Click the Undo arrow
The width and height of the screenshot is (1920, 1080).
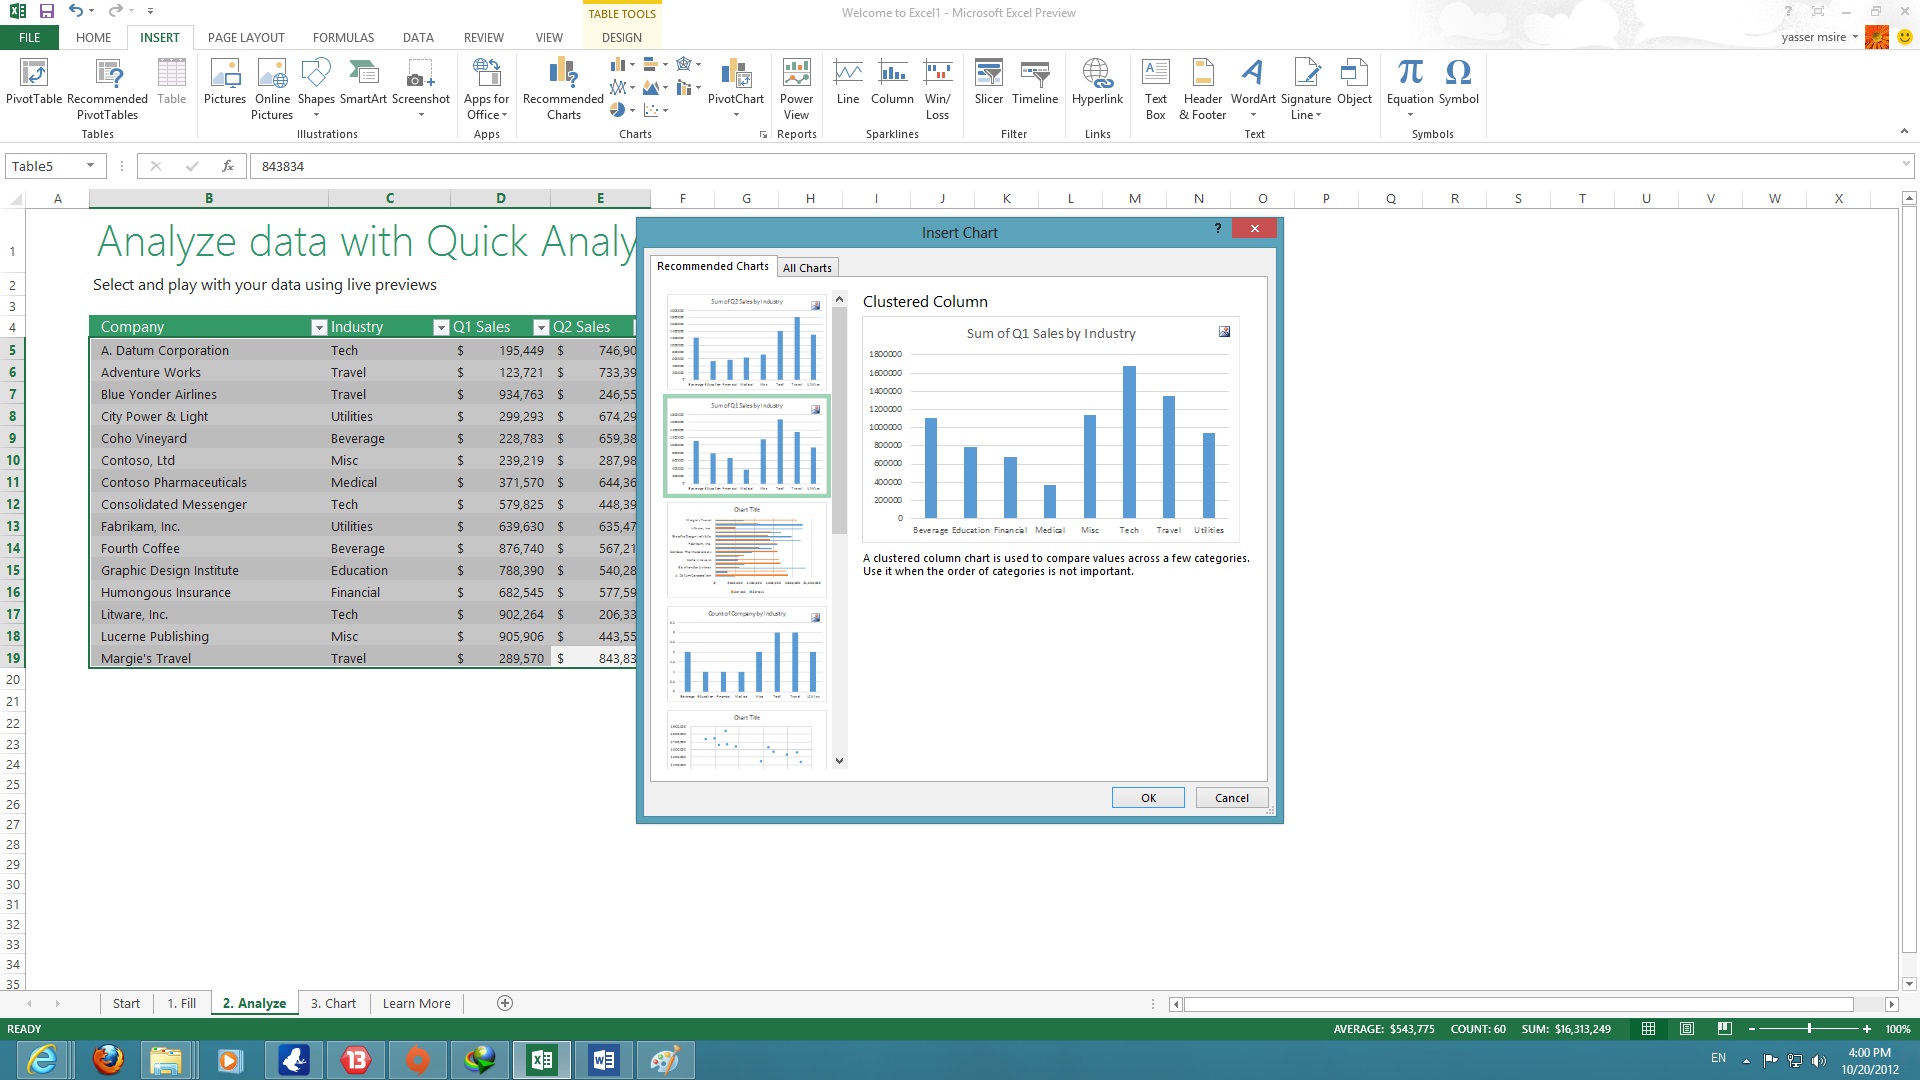(x=76, y=11)
